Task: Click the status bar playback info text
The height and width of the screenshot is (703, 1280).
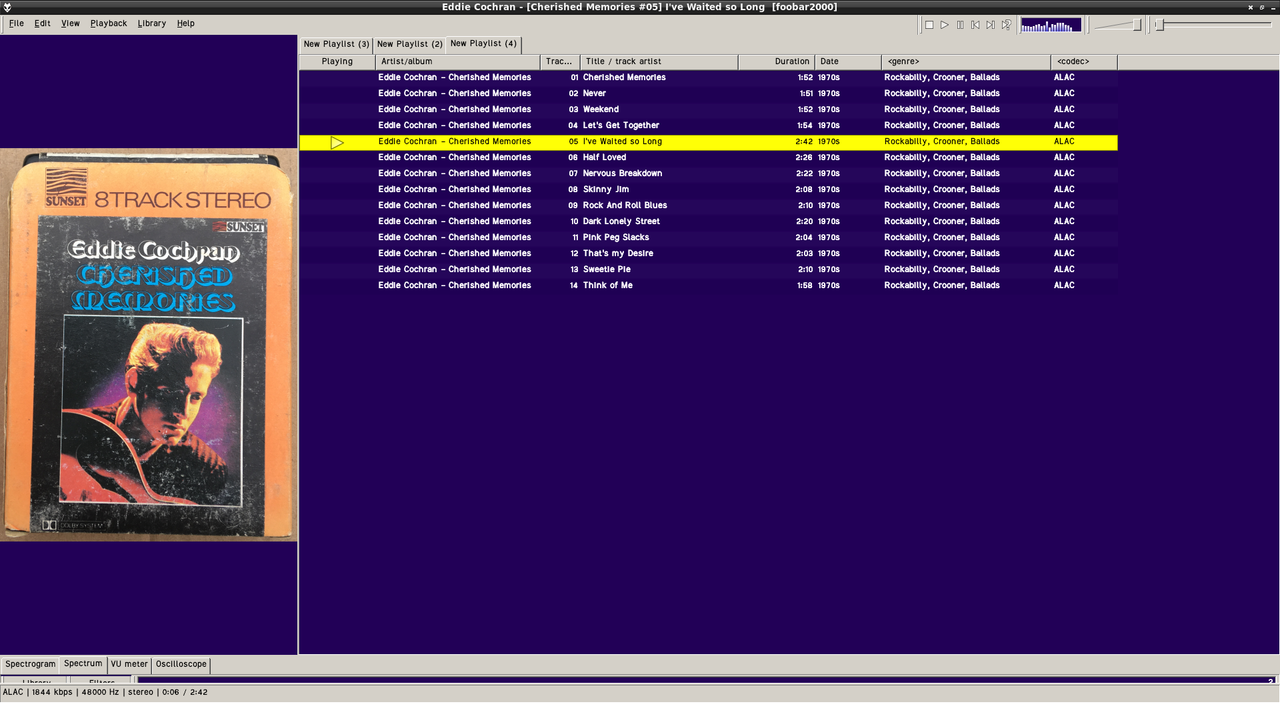Action: coord(105,692)
